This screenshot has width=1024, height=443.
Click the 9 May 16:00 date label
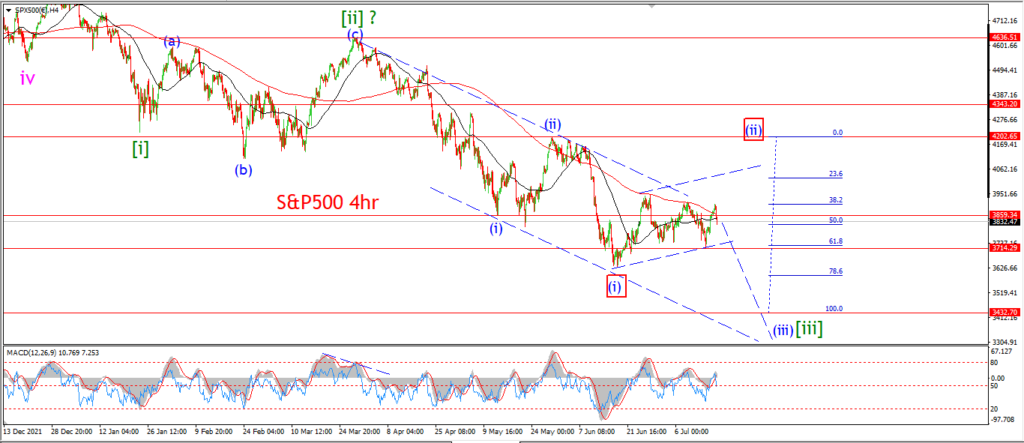[x=504, y=432]
